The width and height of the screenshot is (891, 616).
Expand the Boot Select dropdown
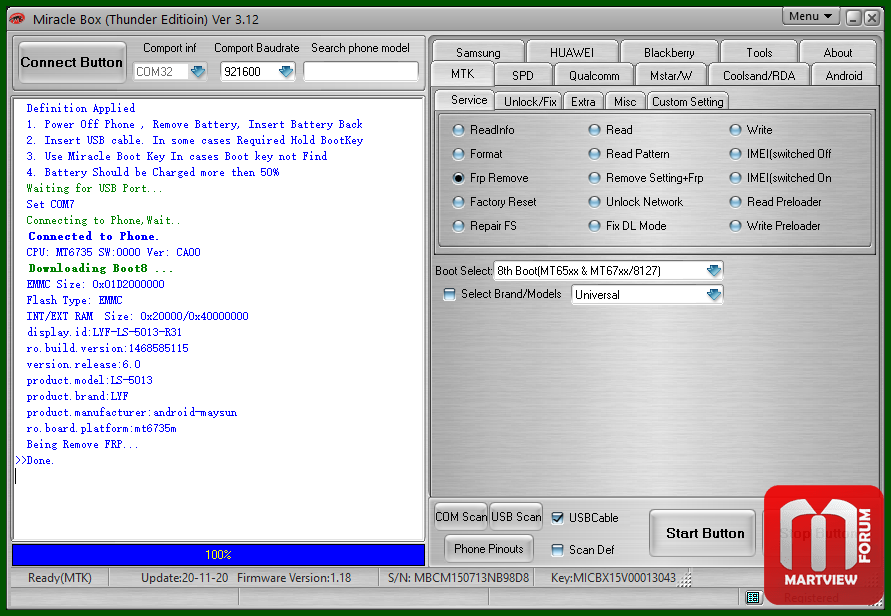714,270
